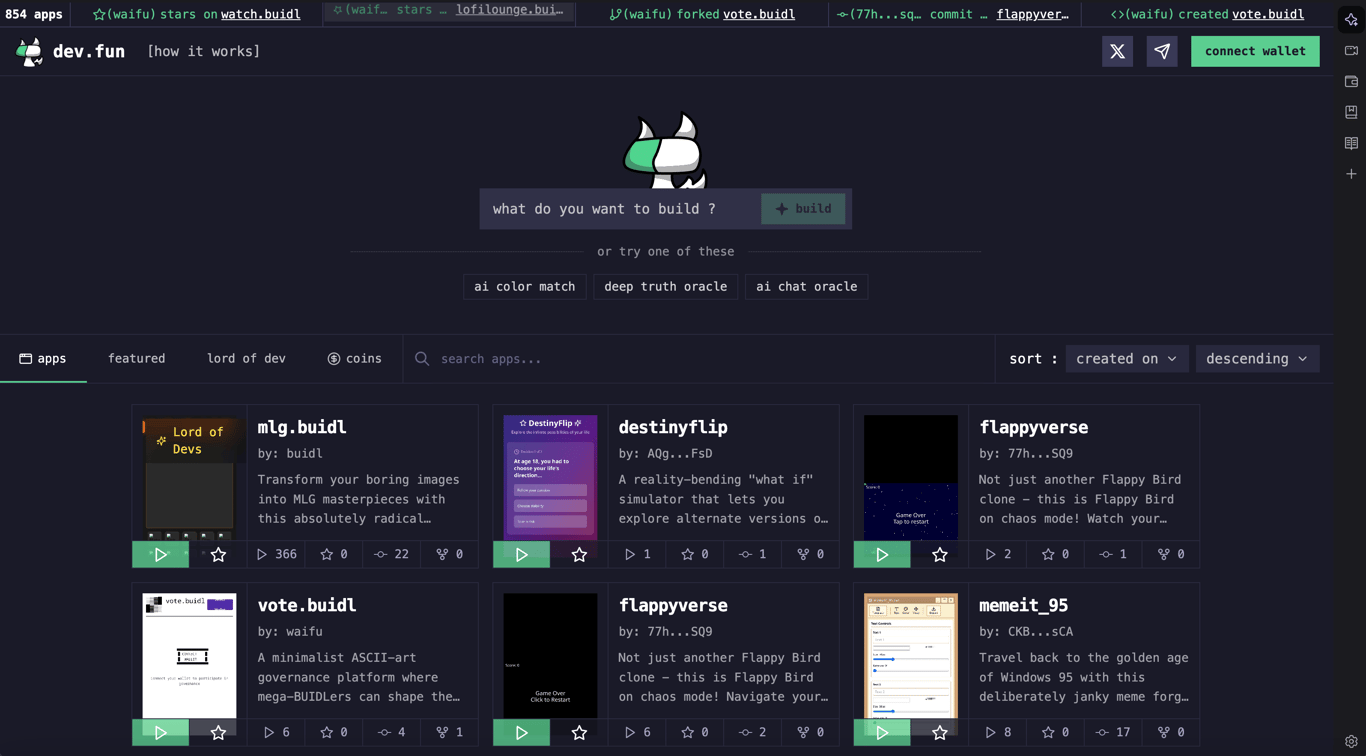The height and width of the screenshot is (756, 1366).
Task: Toggle the star button on the vote.buidl card
Action: tap(218, 732)
